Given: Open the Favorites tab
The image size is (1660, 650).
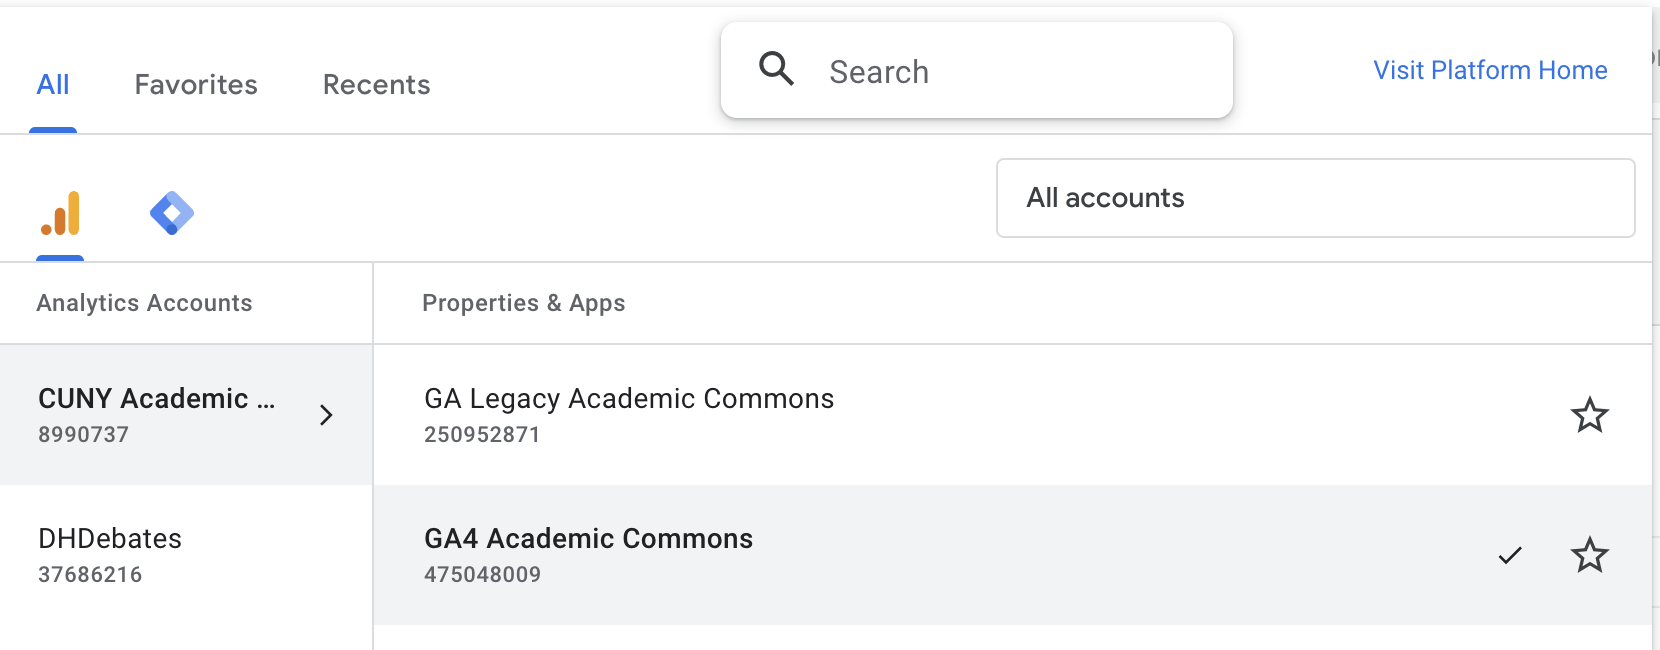Looking at the screenshot, I should [x=196, y=85].
